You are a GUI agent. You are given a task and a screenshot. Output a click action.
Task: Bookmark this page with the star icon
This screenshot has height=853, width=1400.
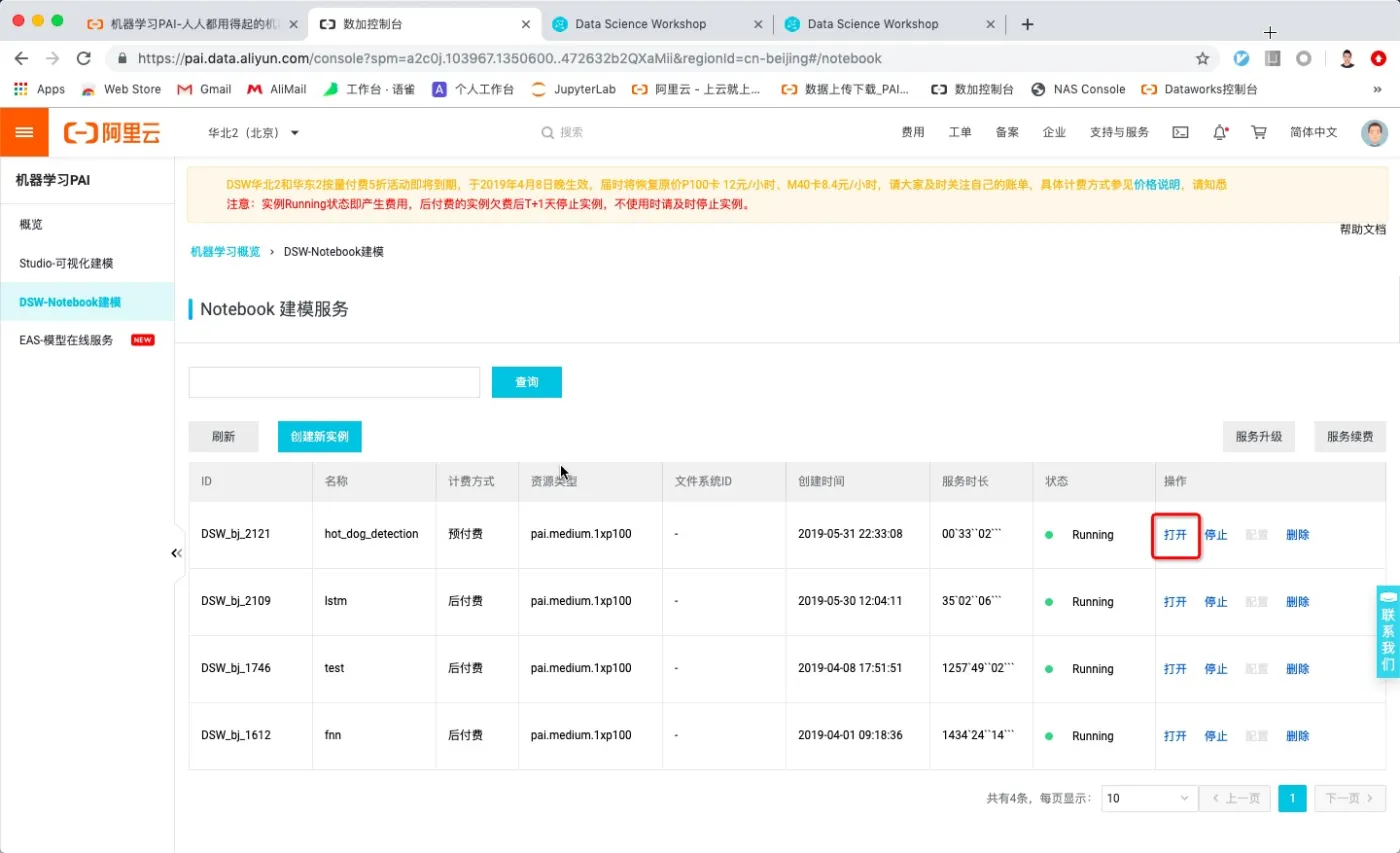(x=1203, y=58)
